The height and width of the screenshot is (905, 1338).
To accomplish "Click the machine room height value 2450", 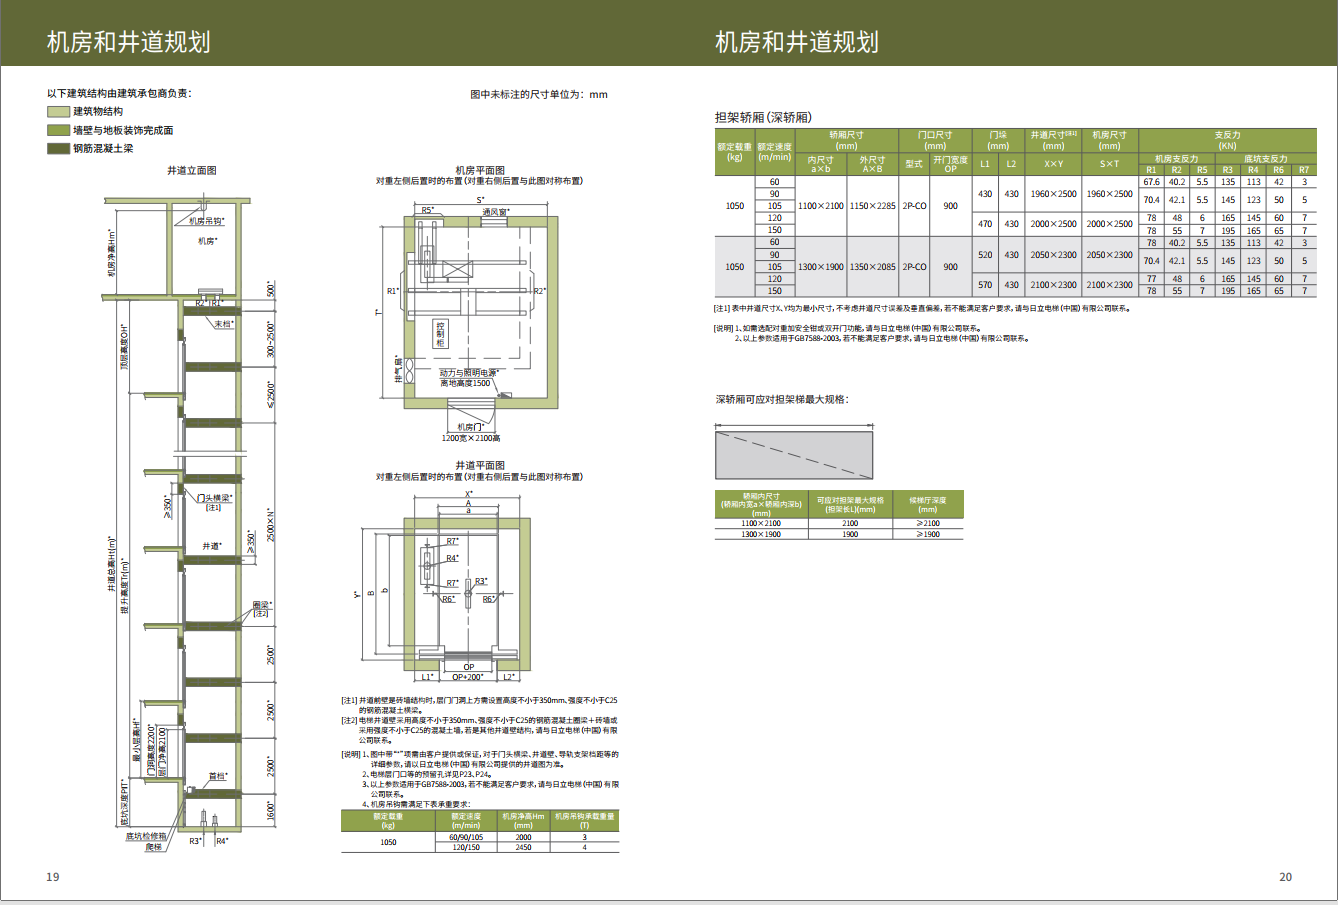I will click(523, 847).
